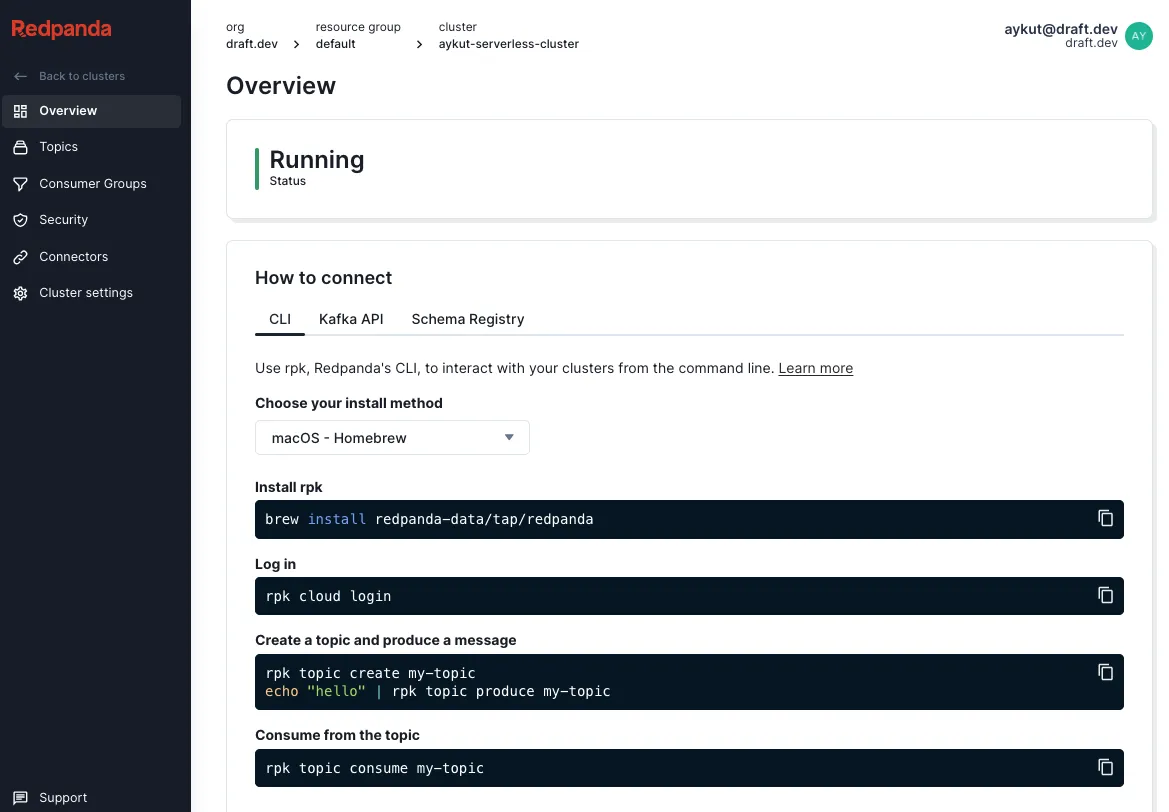Open Topics in the sidebar

click(x=91, y=147)
